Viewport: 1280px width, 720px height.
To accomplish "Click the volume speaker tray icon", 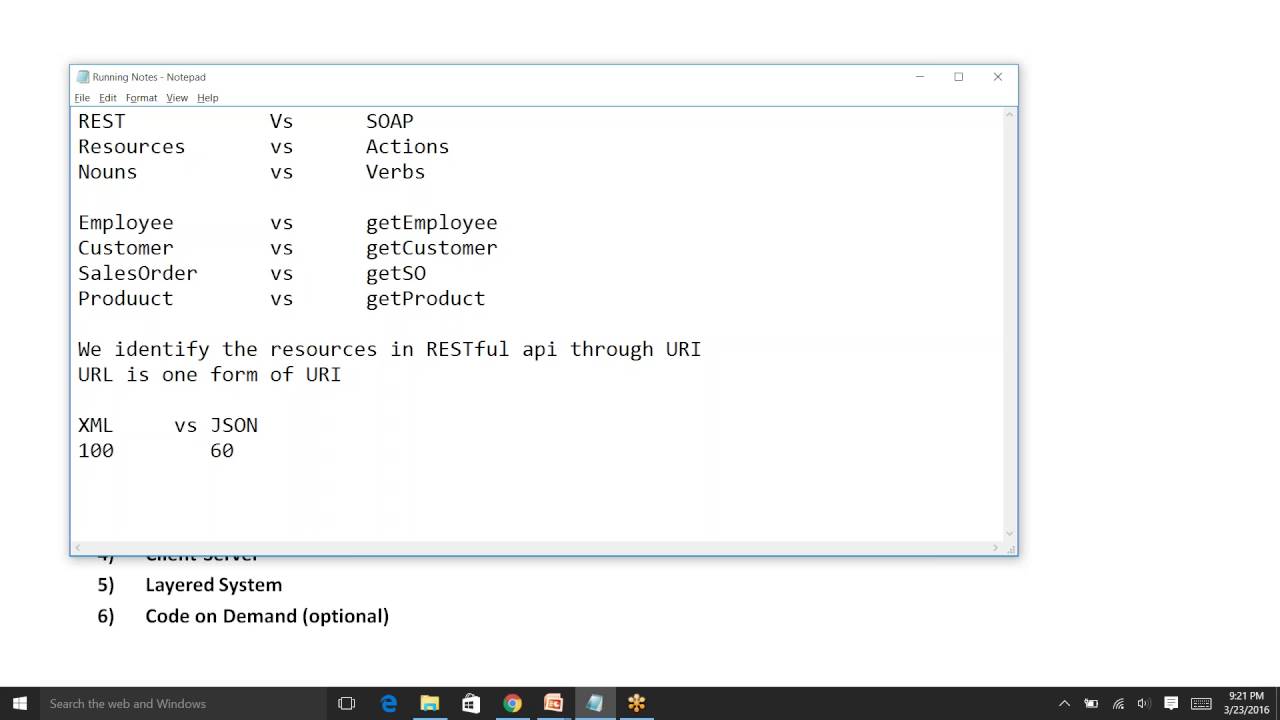I will pos(1144,704).
